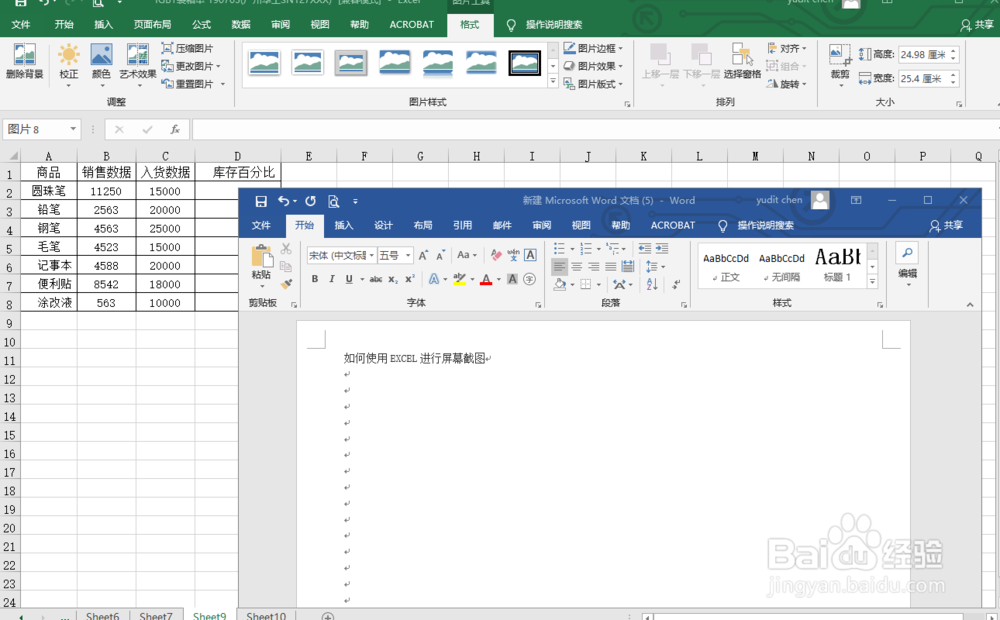Toggle align-left paragraph button in Word

[x=559, y=267]
